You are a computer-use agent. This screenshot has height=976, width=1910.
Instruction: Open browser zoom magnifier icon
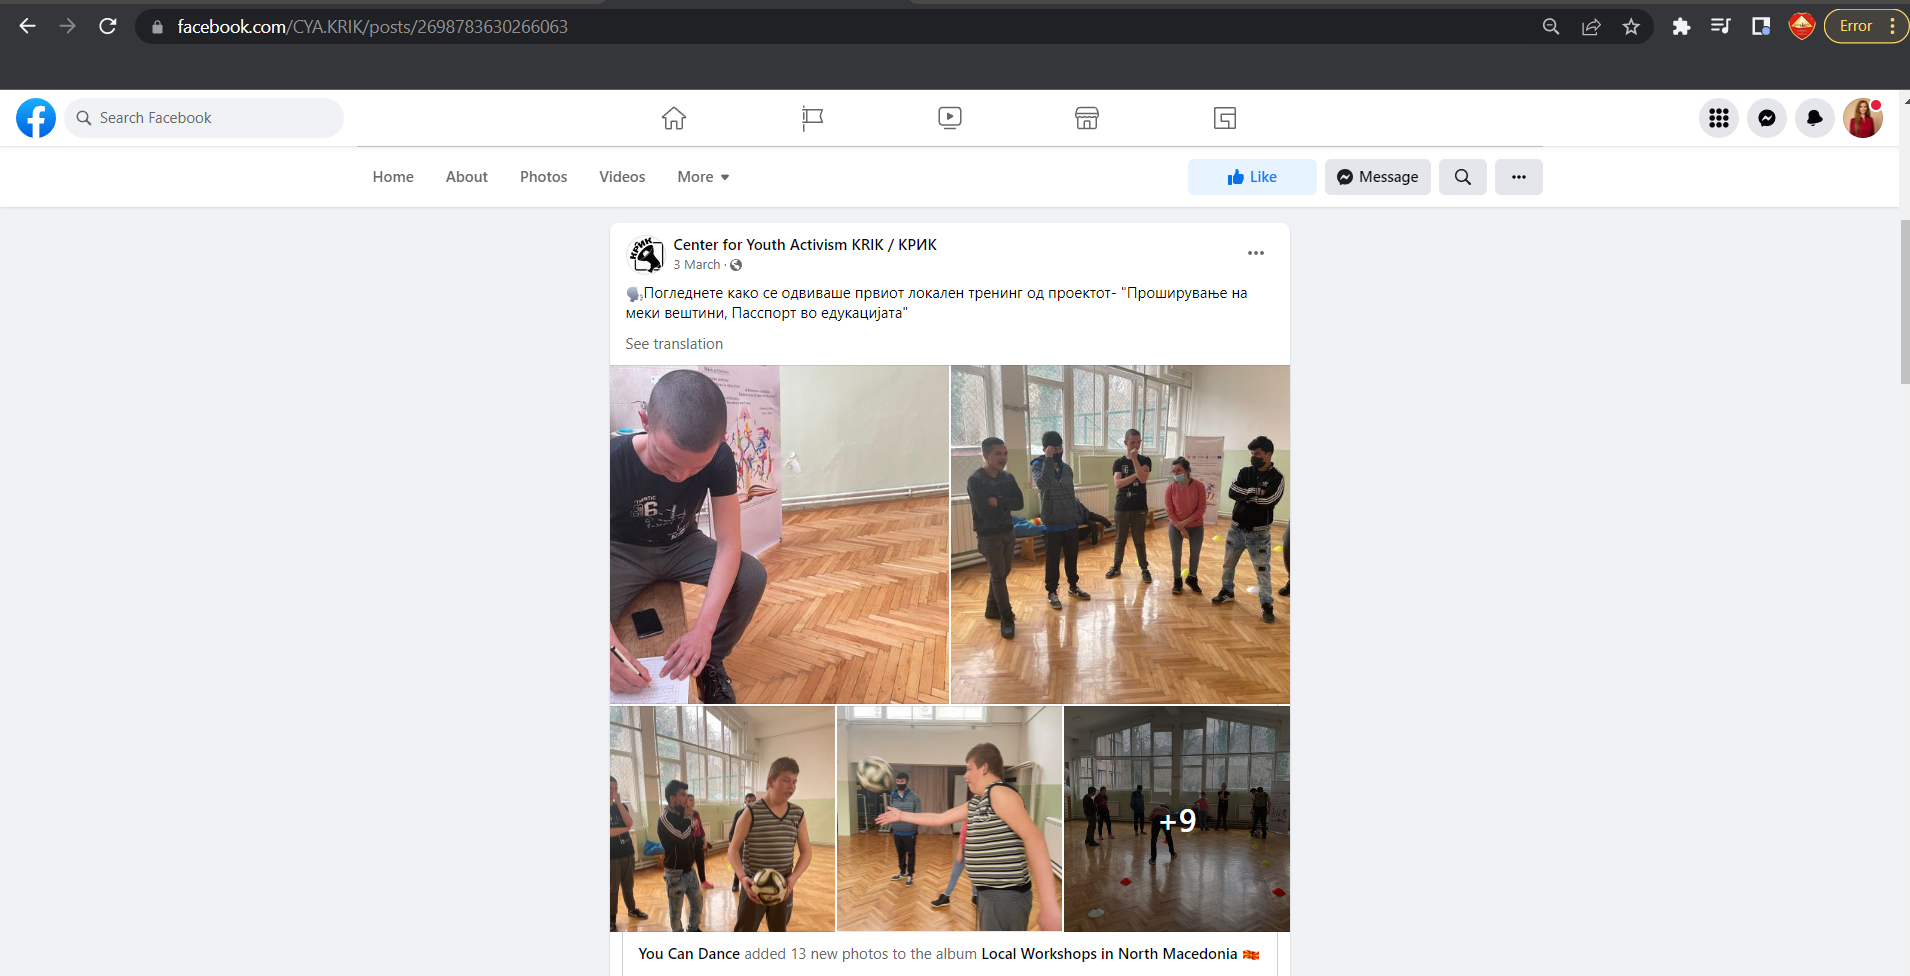click(x=1551, y=27)
